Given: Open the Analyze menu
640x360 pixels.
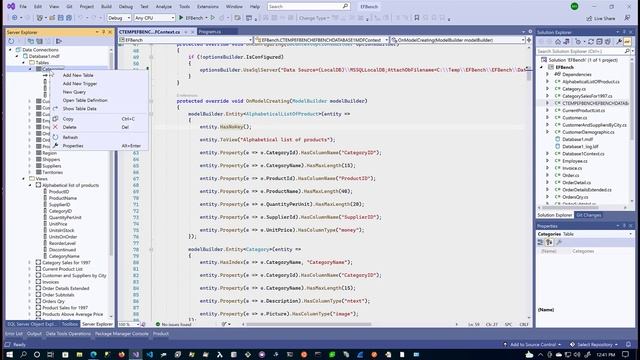Looking at the screenshot, I should tap(164, 7).
